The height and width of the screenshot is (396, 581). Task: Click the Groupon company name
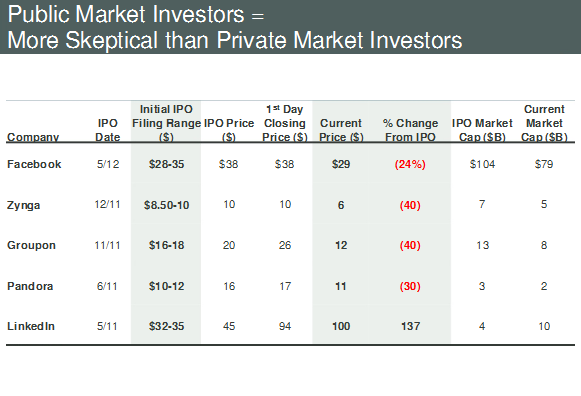coord(31,245)
